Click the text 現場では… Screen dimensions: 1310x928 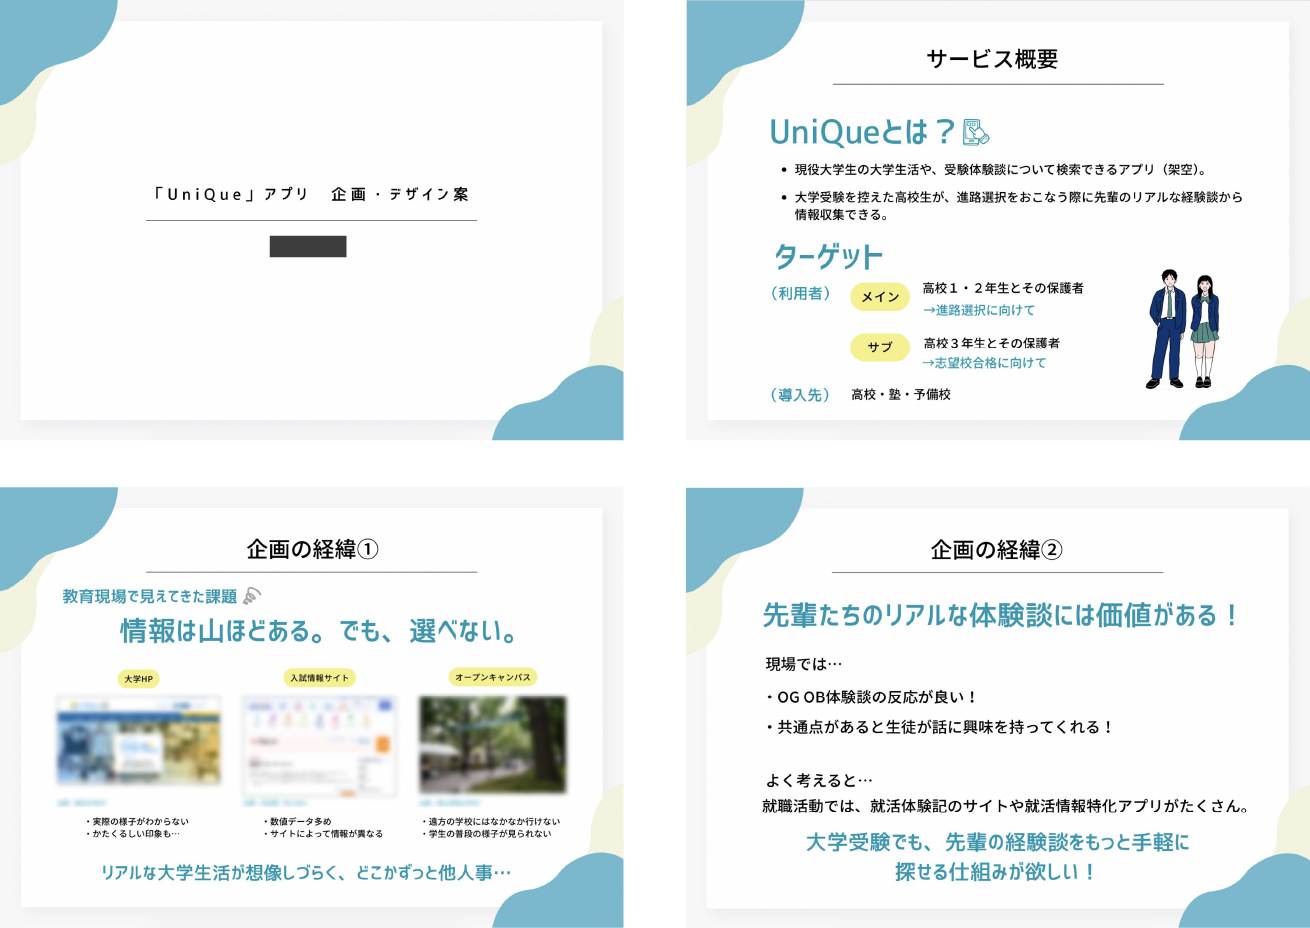point(804,664)
